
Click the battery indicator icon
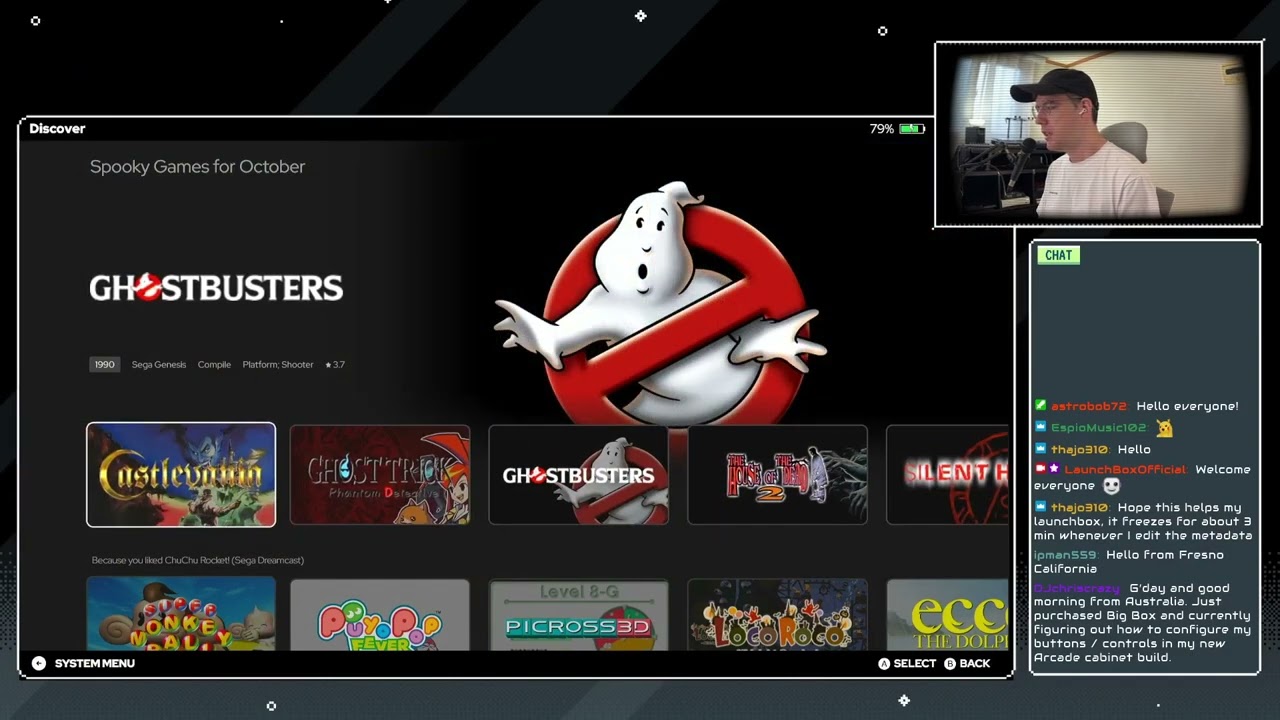click(x=911, y=129)
